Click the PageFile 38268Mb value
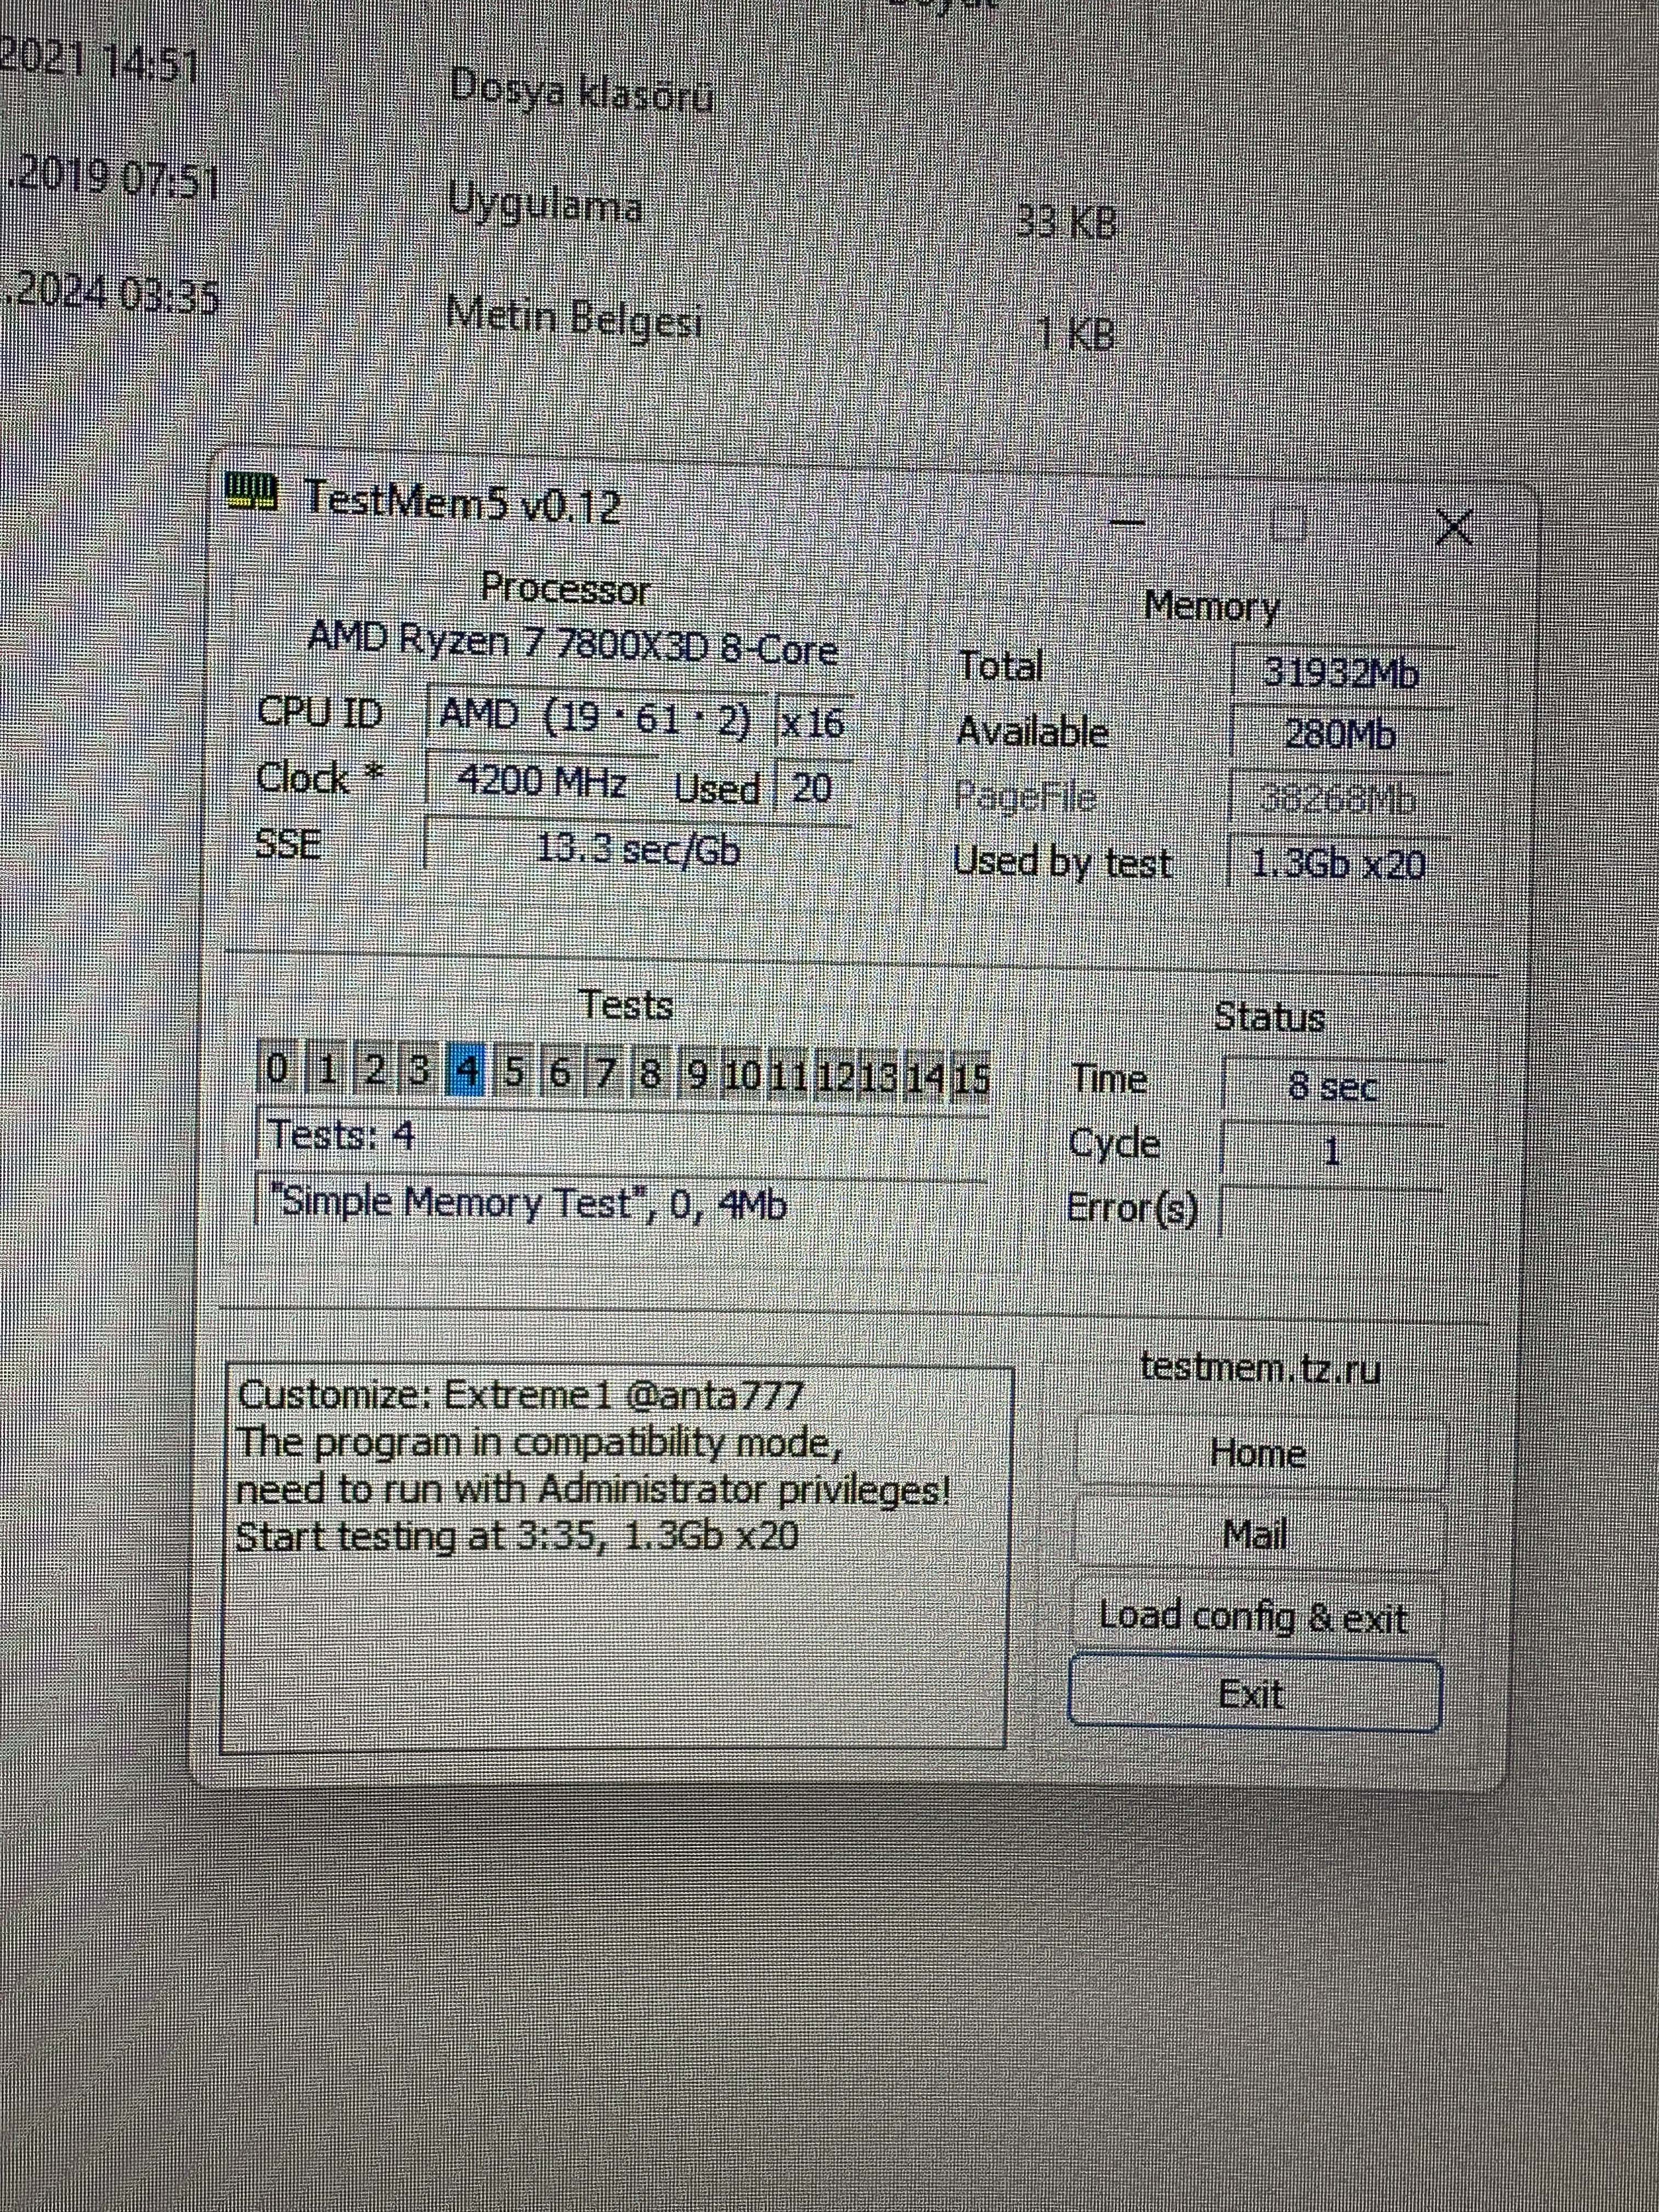This screenshot has height=2212, width=1659. point(1338,798)
